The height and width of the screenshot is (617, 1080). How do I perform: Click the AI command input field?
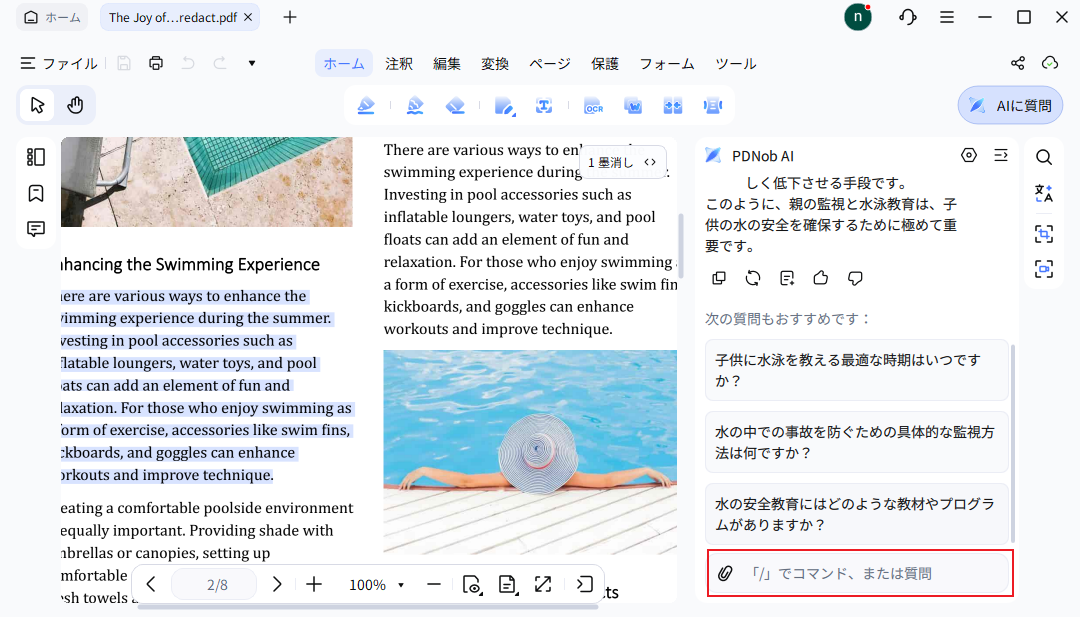click(x=870, y=573)
